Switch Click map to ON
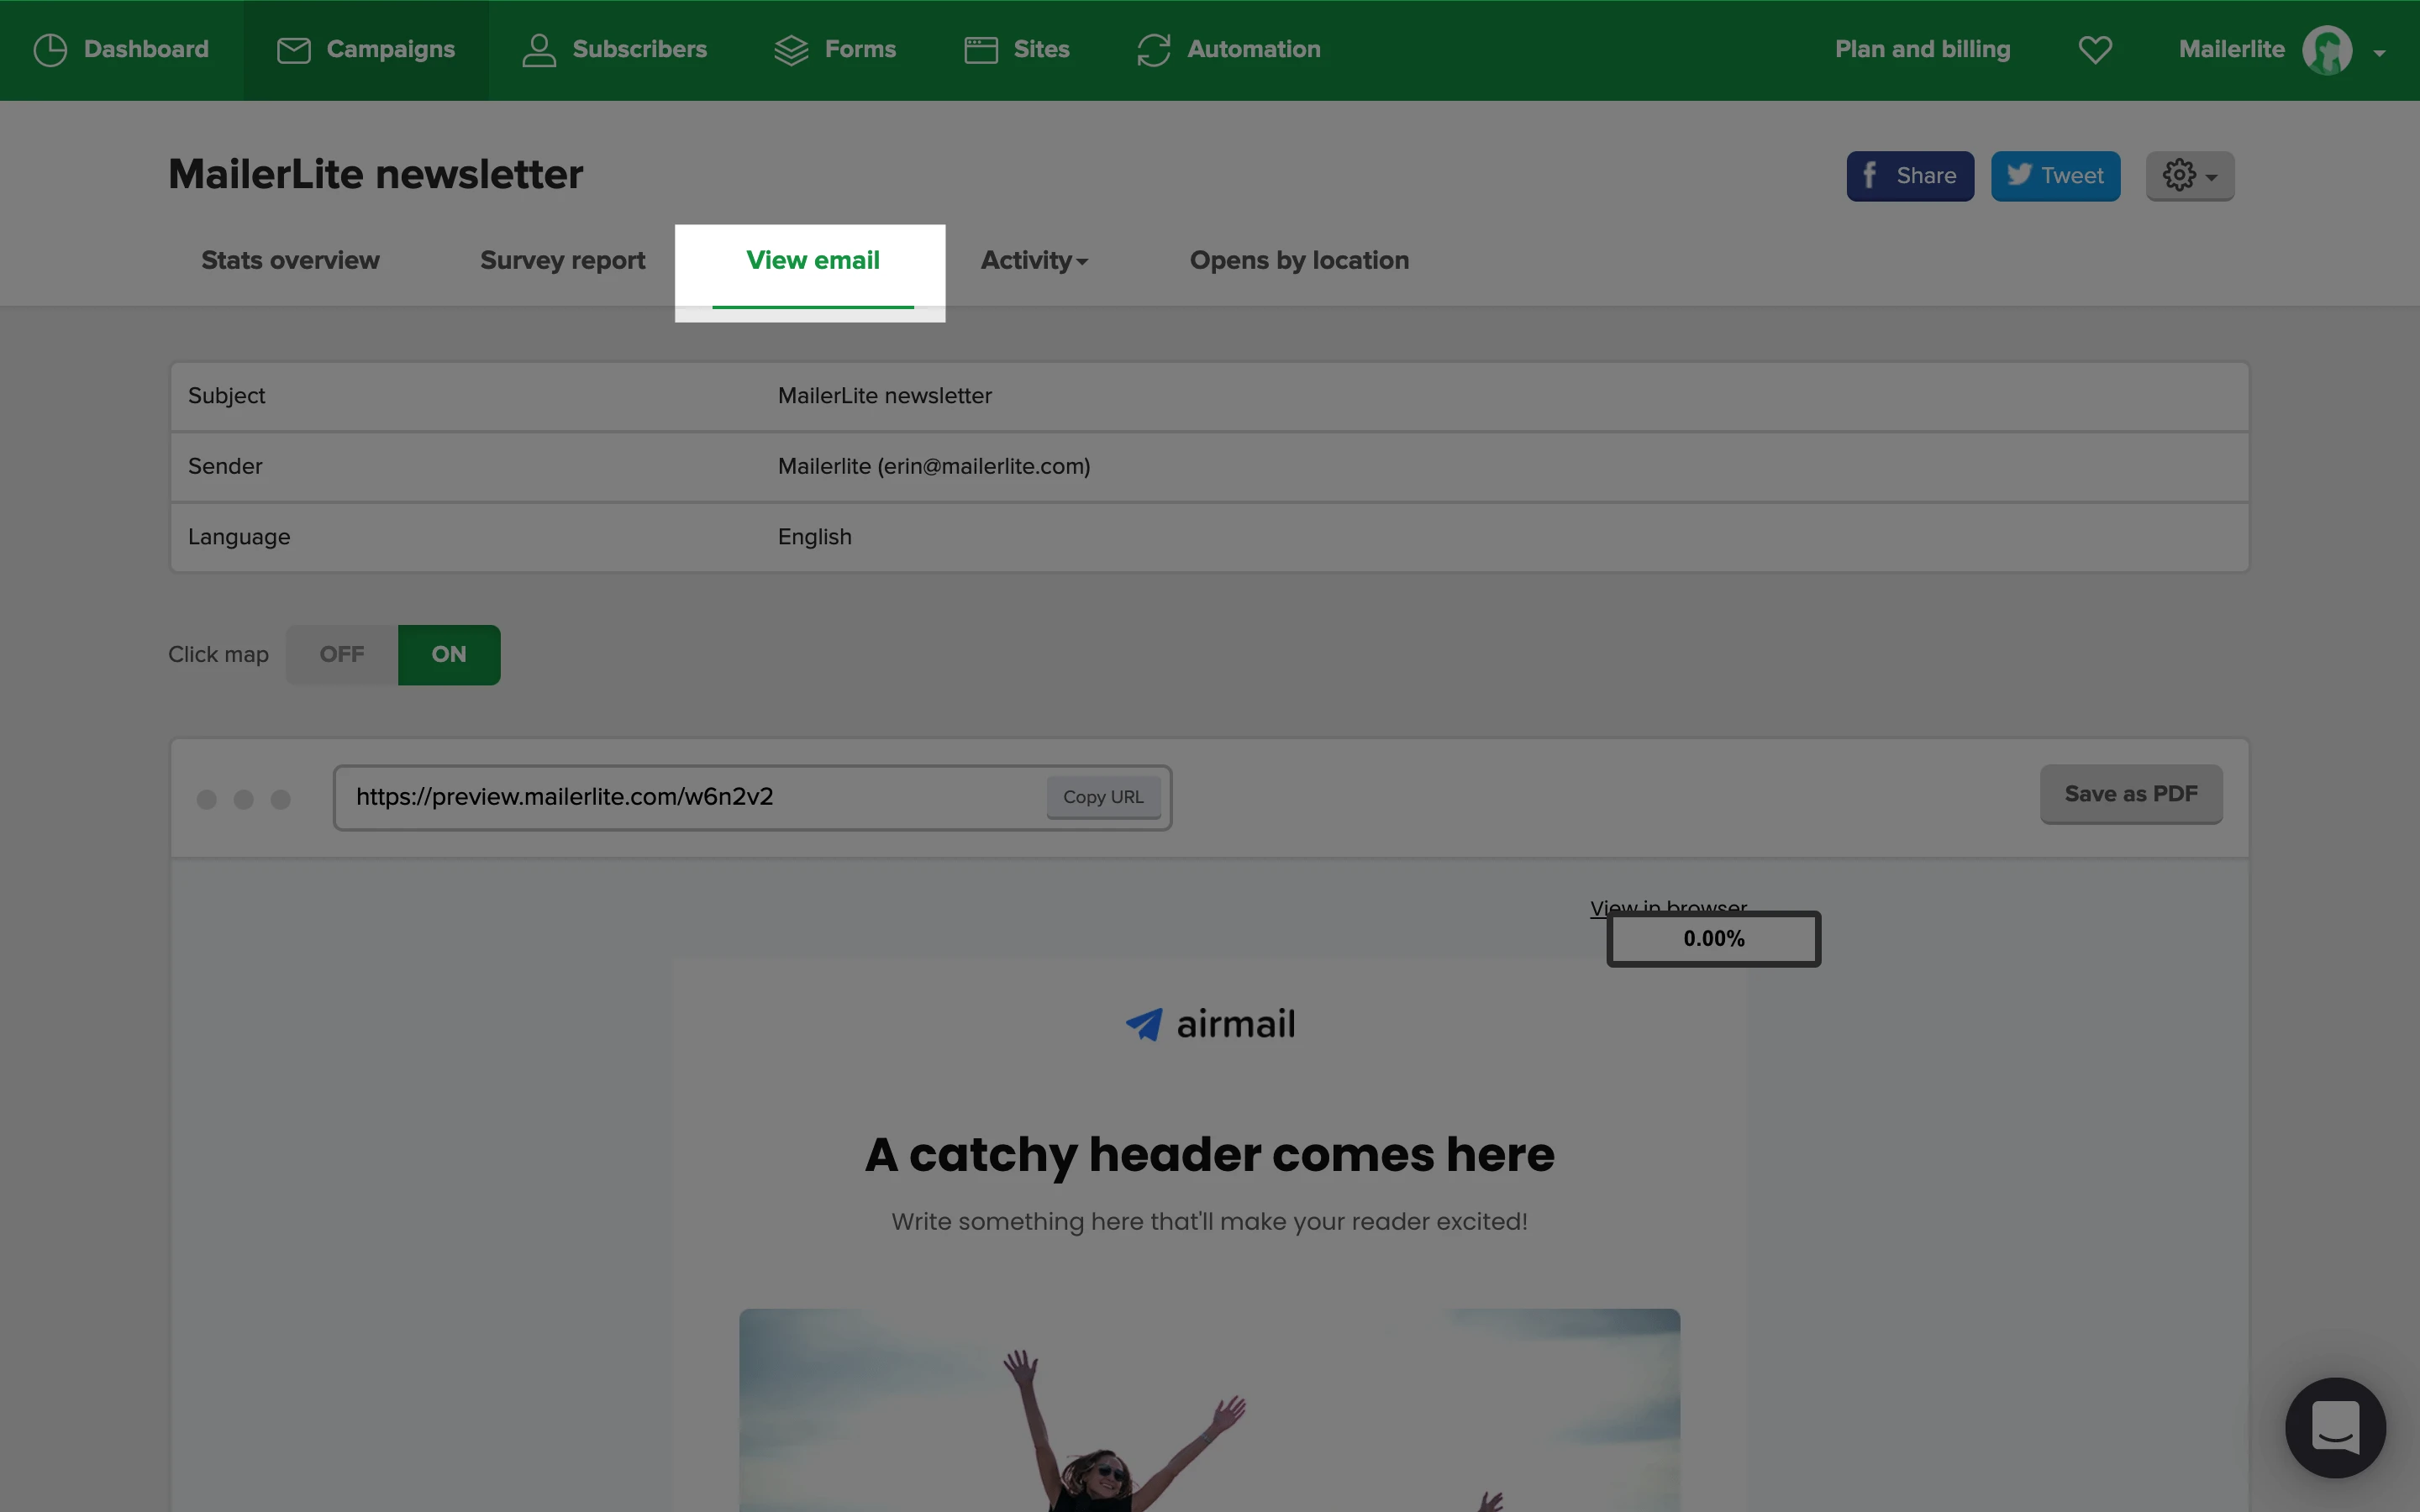 (x=449, y=655)
